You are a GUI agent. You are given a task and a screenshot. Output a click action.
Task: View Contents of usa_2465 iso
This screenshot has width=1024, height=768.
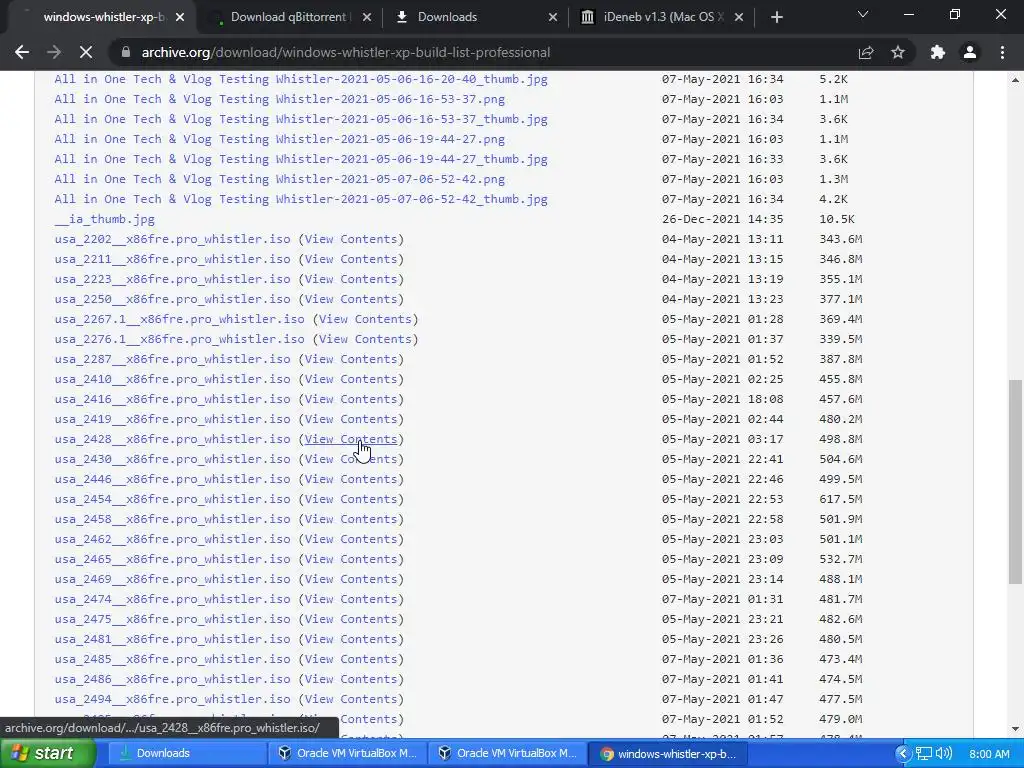(351, 559)
